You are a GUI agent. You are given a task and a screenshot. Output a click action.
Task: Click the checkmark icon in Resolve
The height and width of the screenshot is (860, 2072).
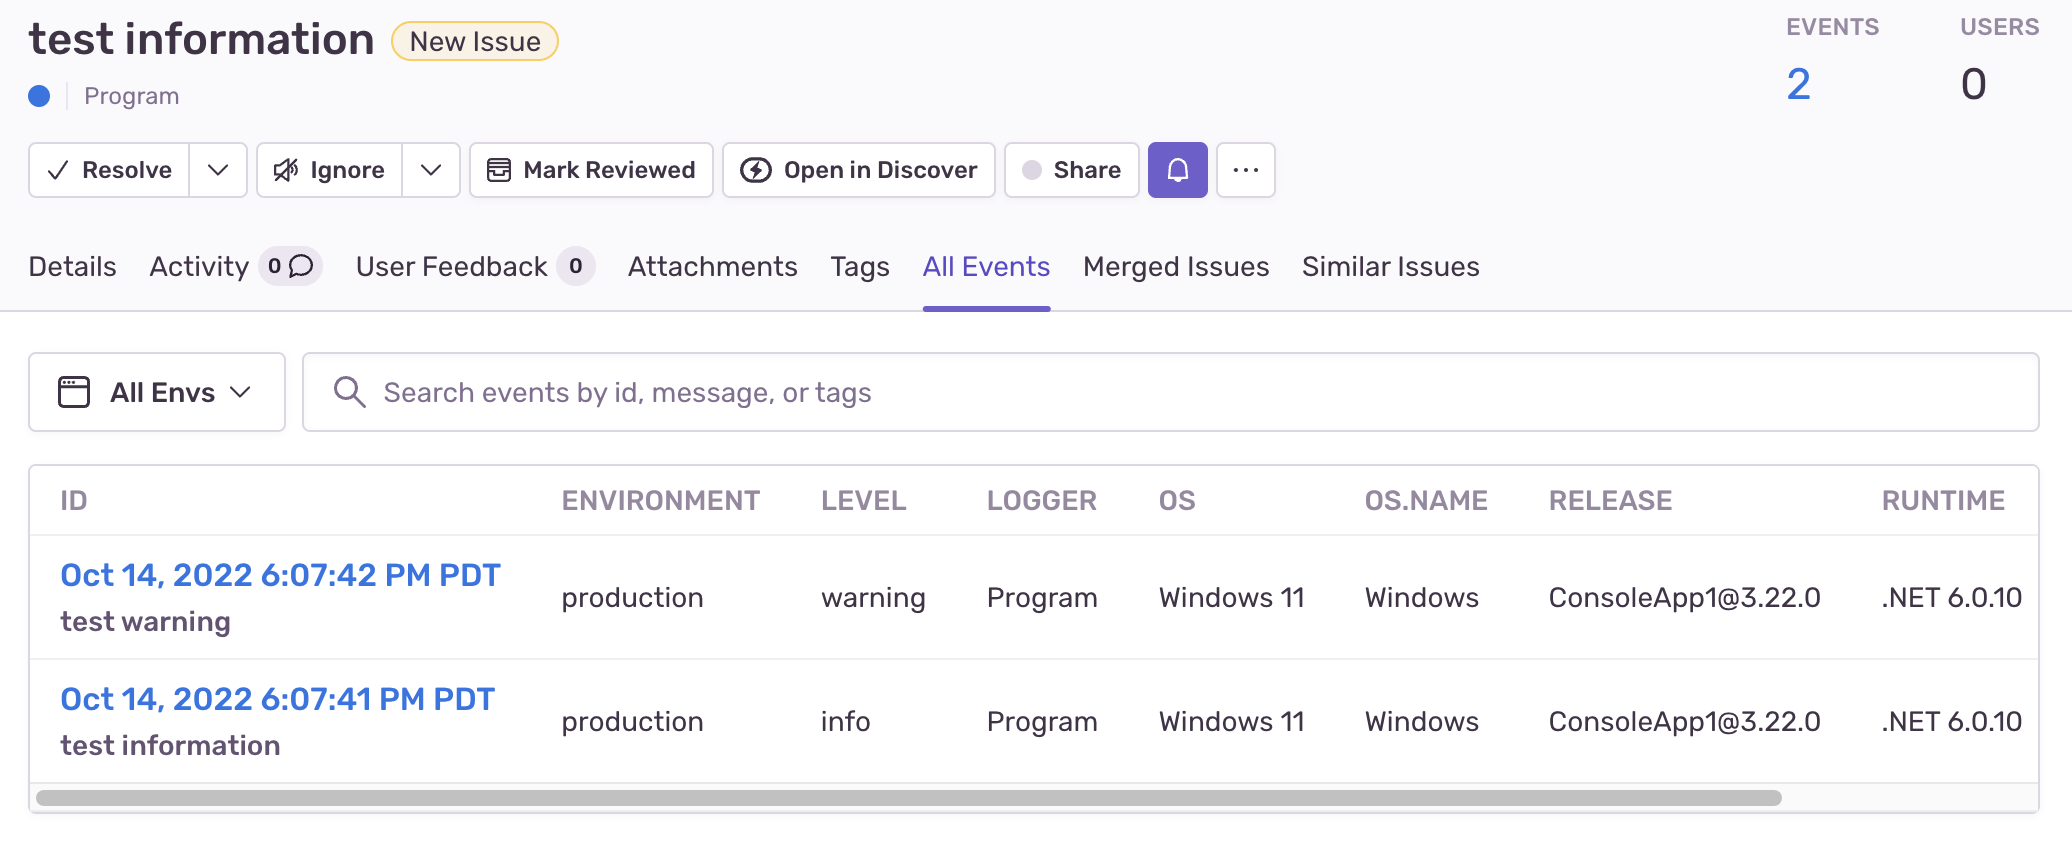(58, 170)
